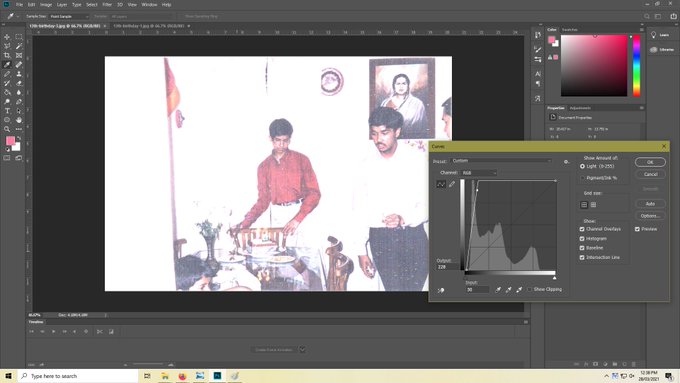Select Pigment/Ink % radio option
The height and width of the screenshot is (383, 680).
point(582,178)
